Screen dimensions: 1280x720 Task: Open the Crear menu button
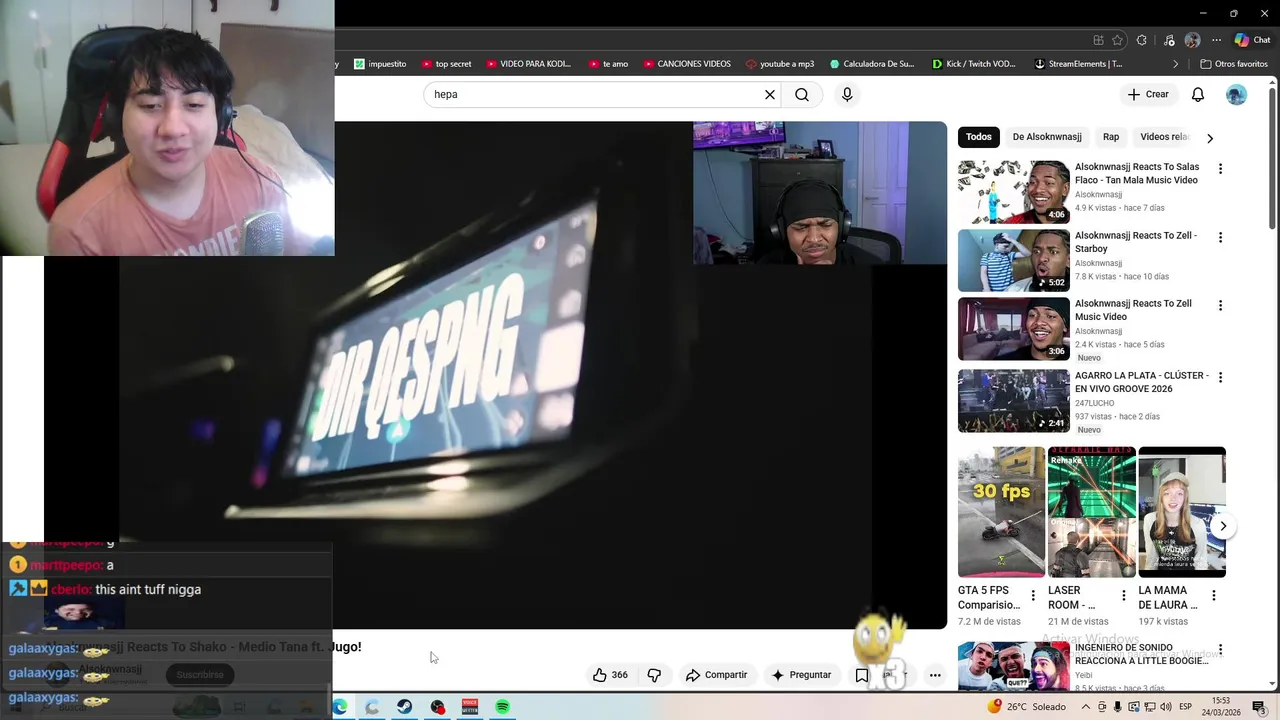coord(1148,94)
